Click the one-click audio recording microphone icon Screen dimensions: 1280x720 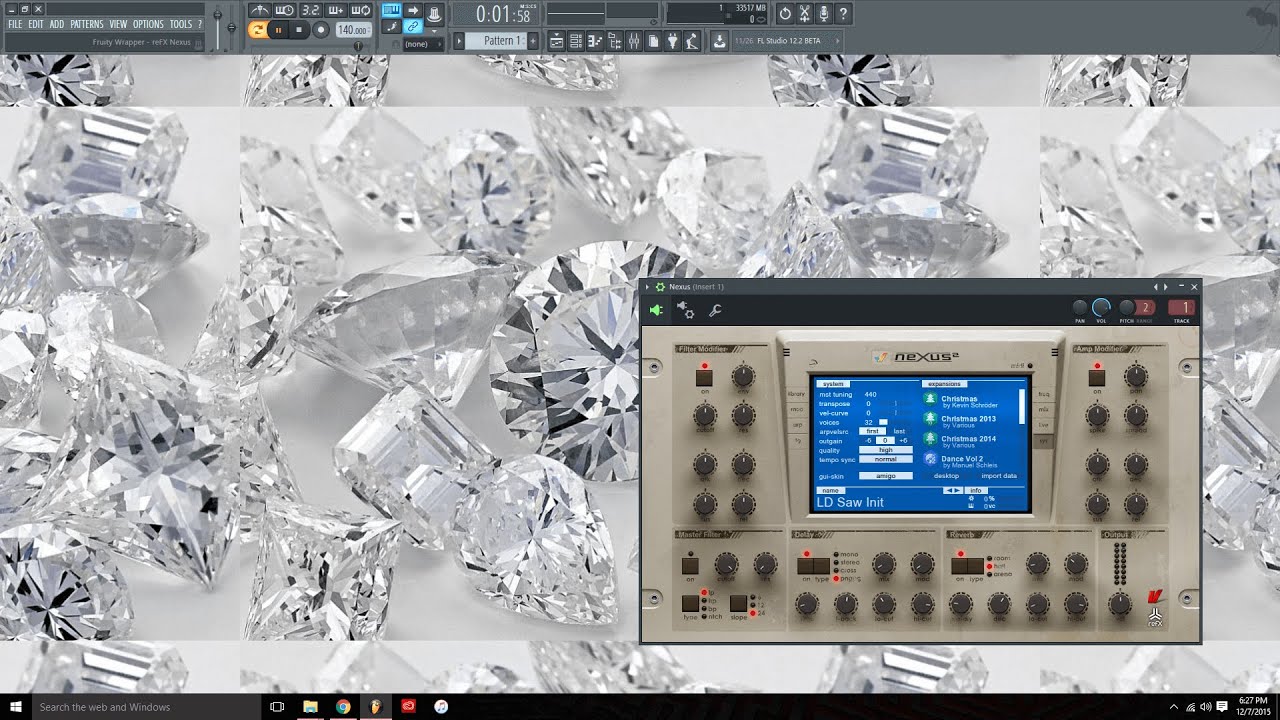824,13
